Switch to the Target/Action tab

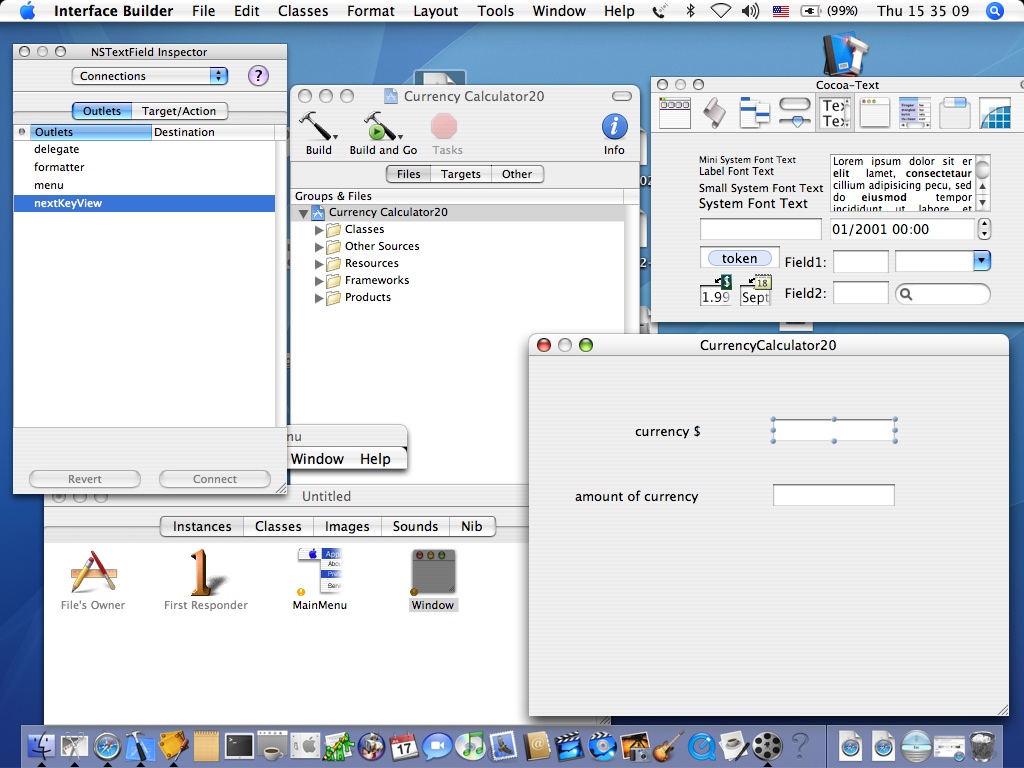coord(179,111)
